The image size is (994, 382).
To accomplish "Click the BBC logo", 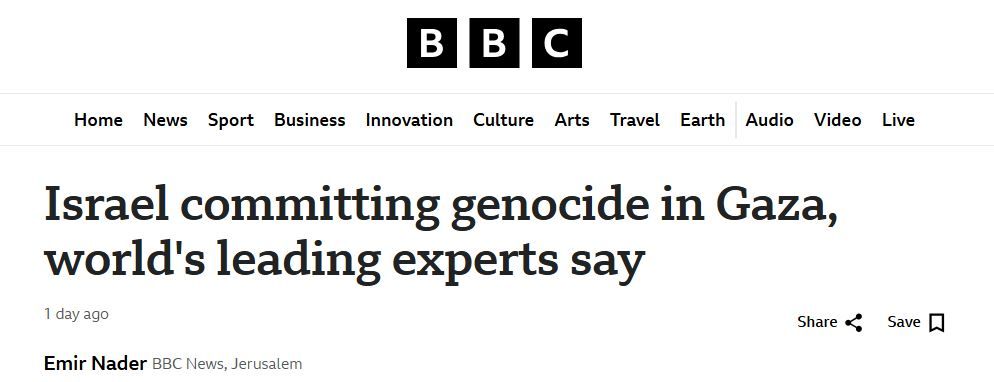I will click(x=494, y=43).
